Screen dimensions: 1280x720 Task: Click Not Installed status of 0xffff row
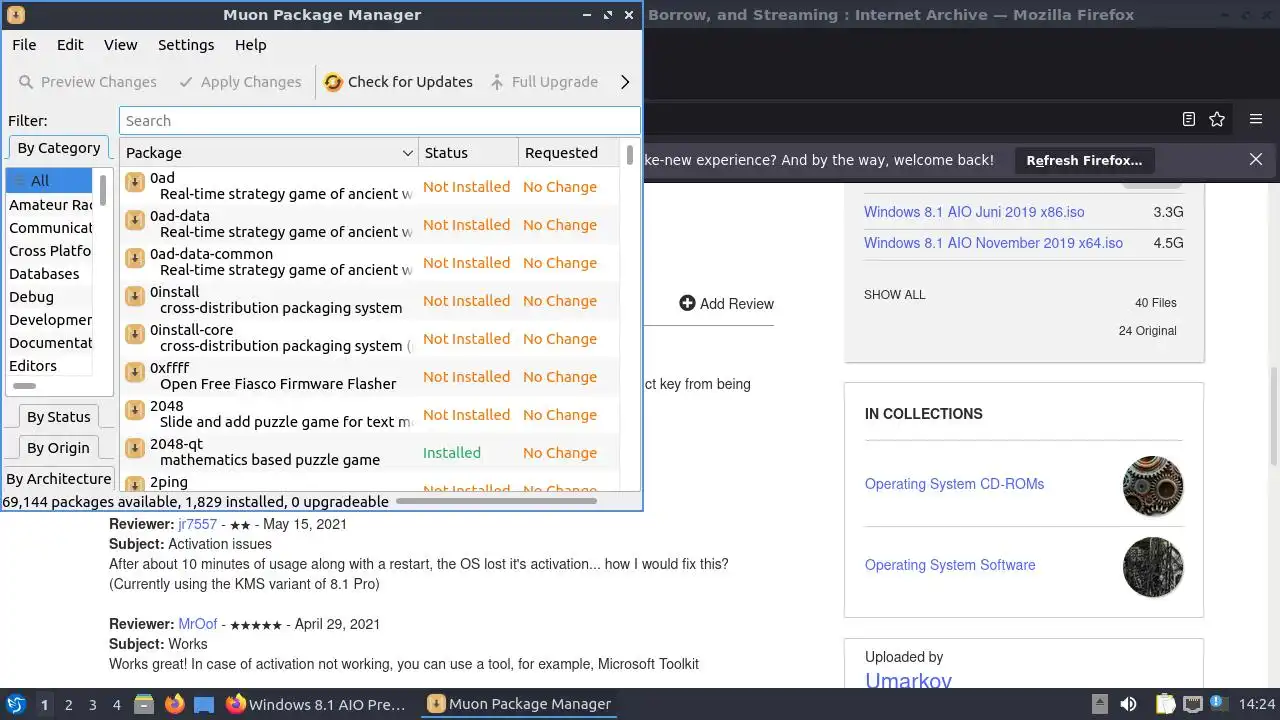(x=466, y=377)
